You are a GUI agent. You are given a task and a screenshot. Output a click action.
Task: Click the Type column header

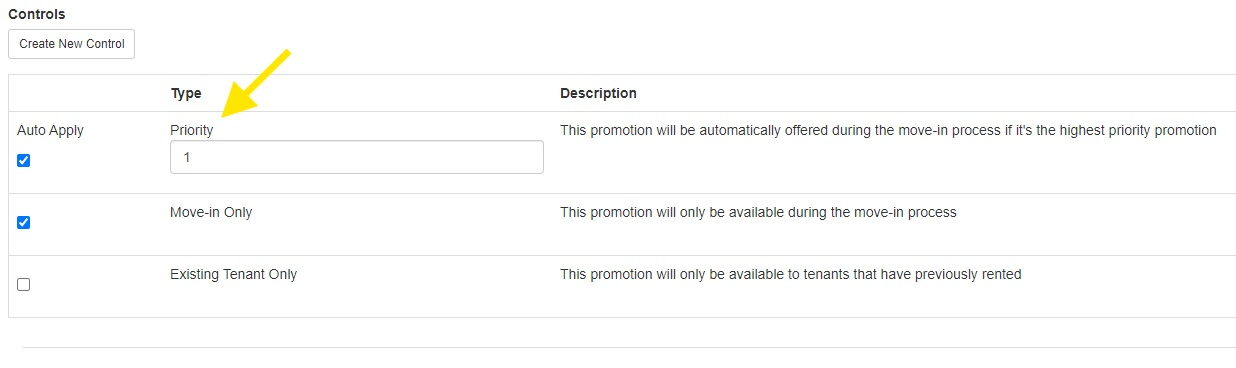tap(186, 93)
